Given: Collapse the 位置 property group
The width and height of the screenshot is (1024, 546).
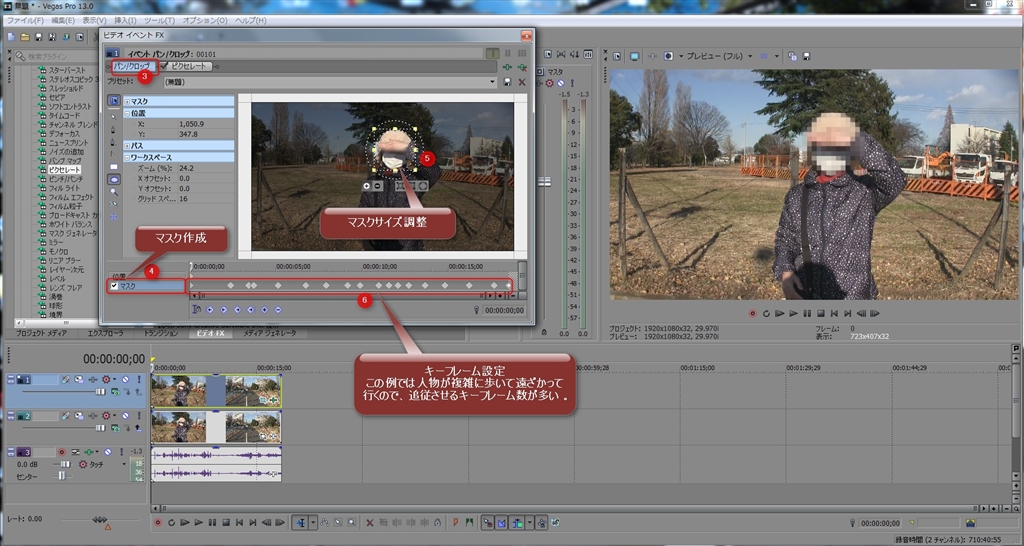Looking at the screenshot, I should tap(127, 114).
